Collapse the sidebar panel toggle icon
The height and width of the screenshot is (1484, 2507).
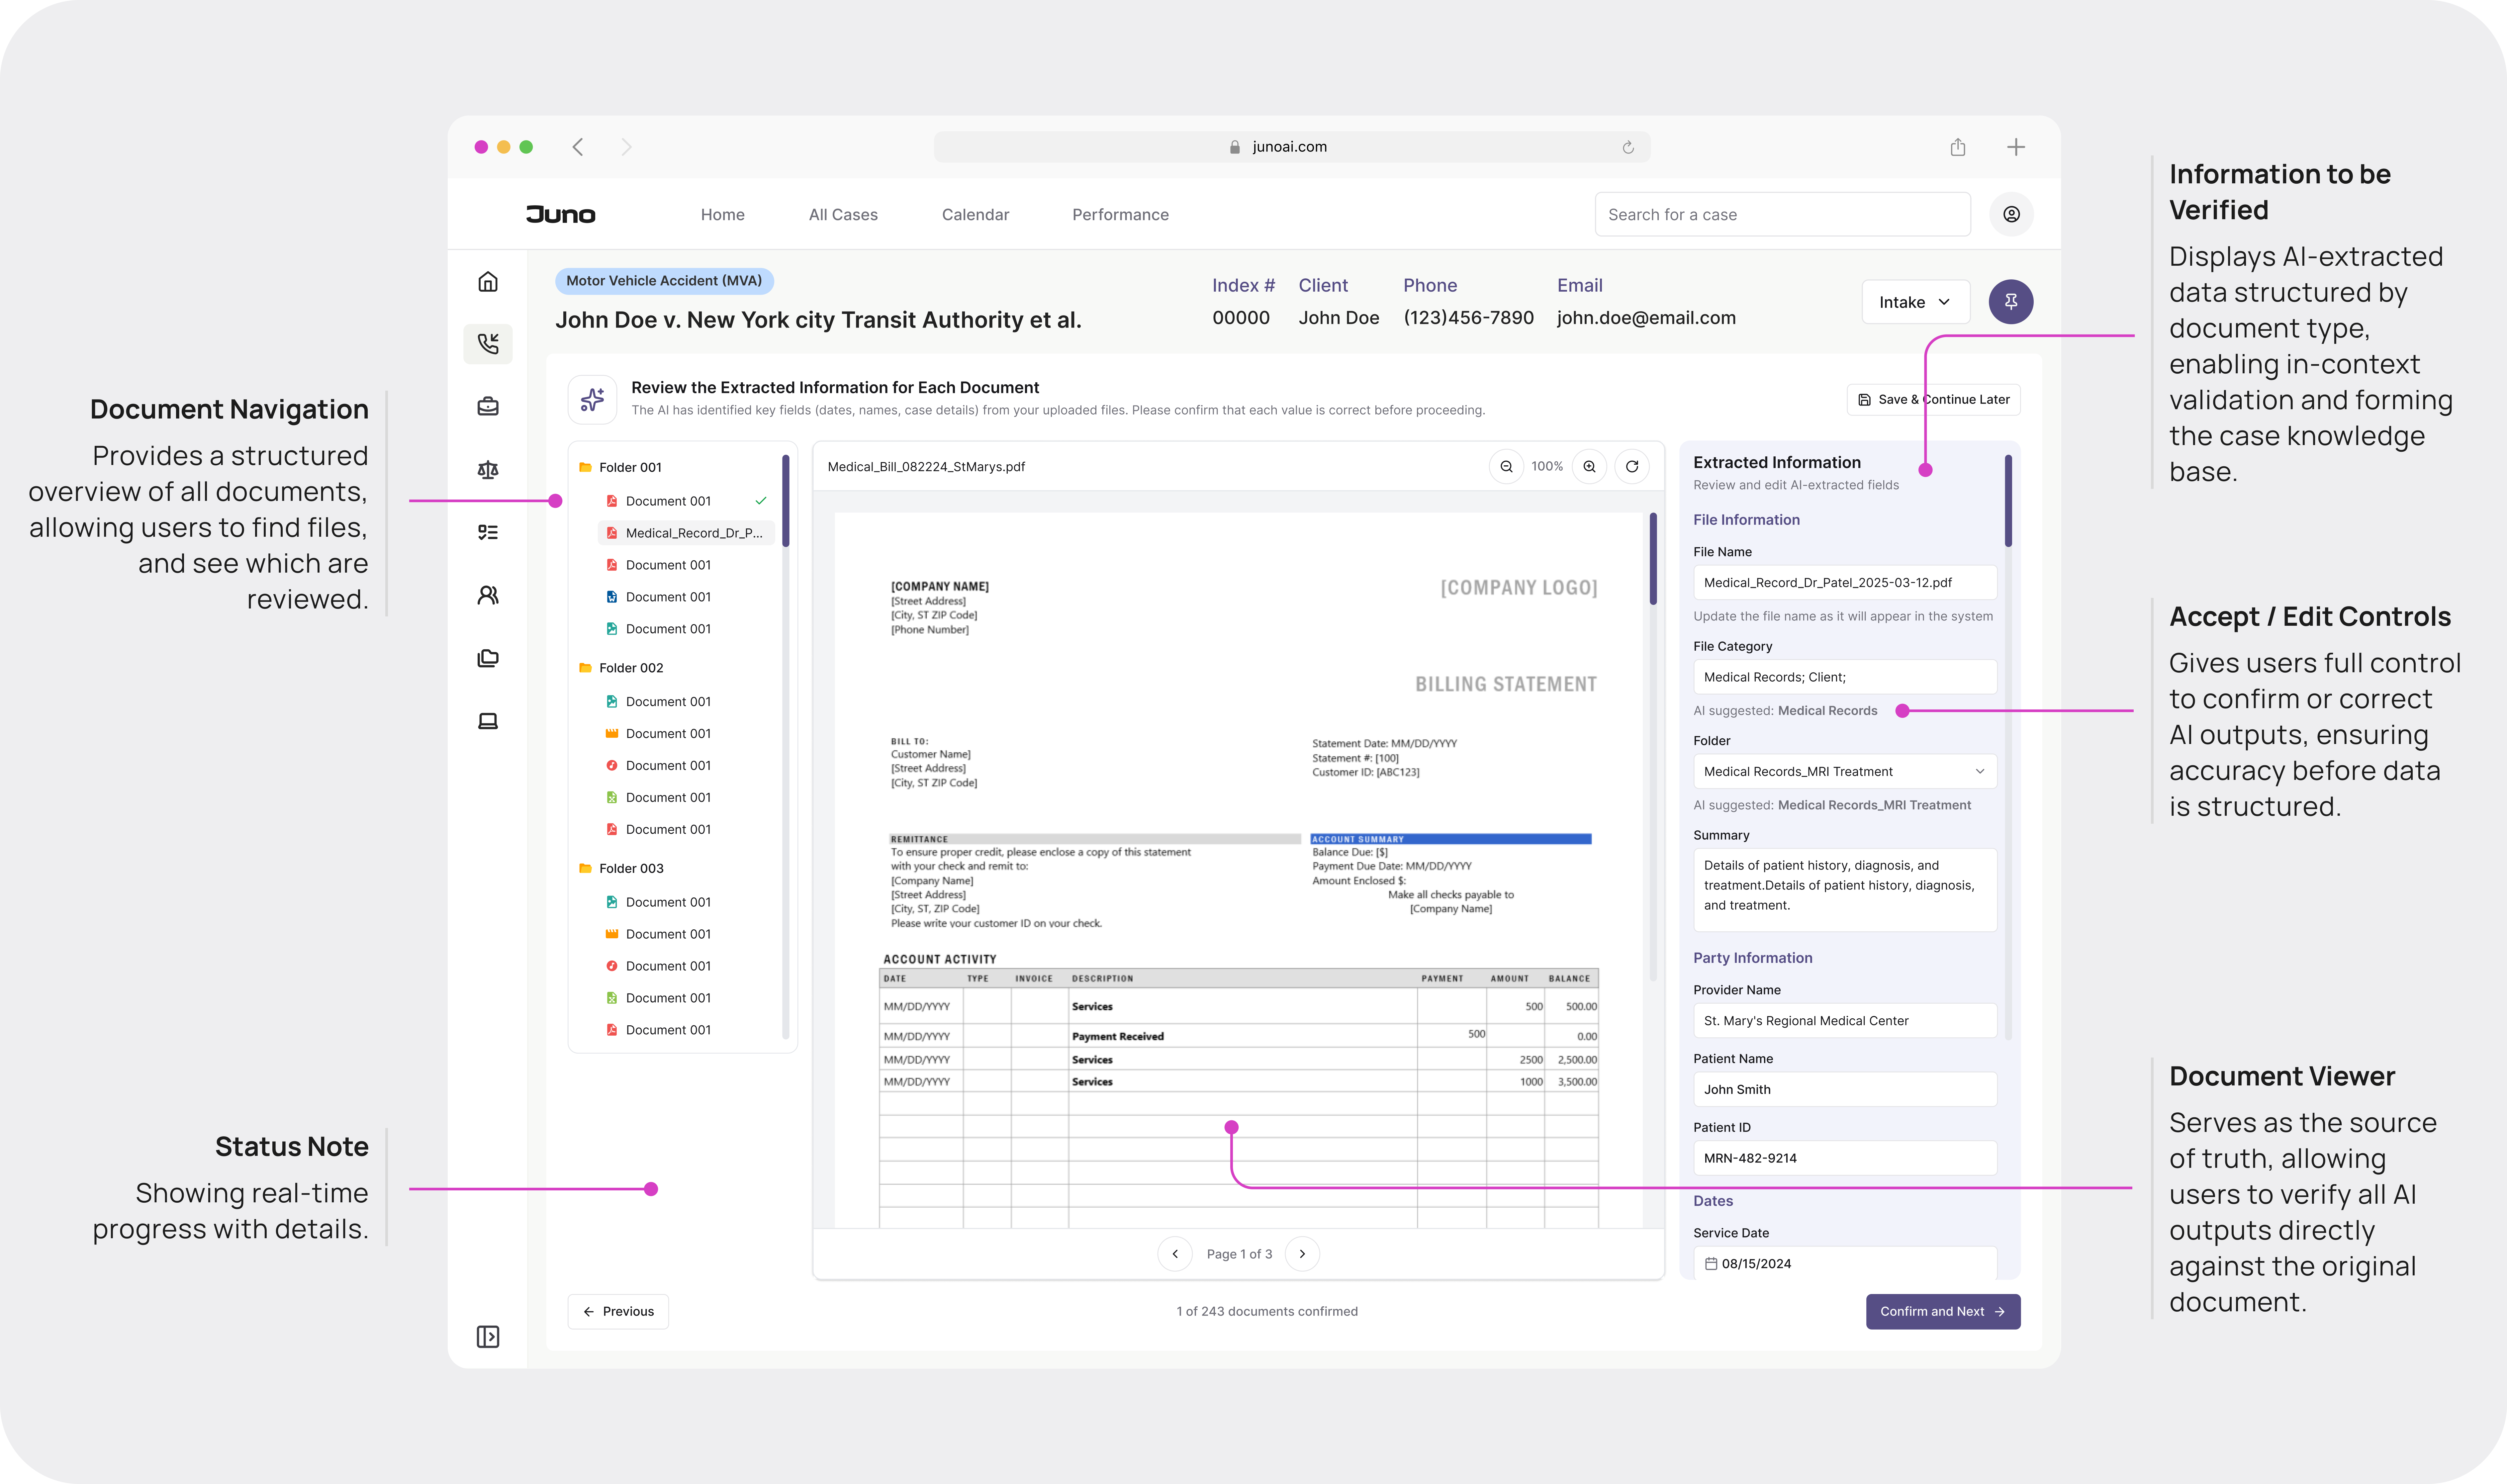[488, 1337]
